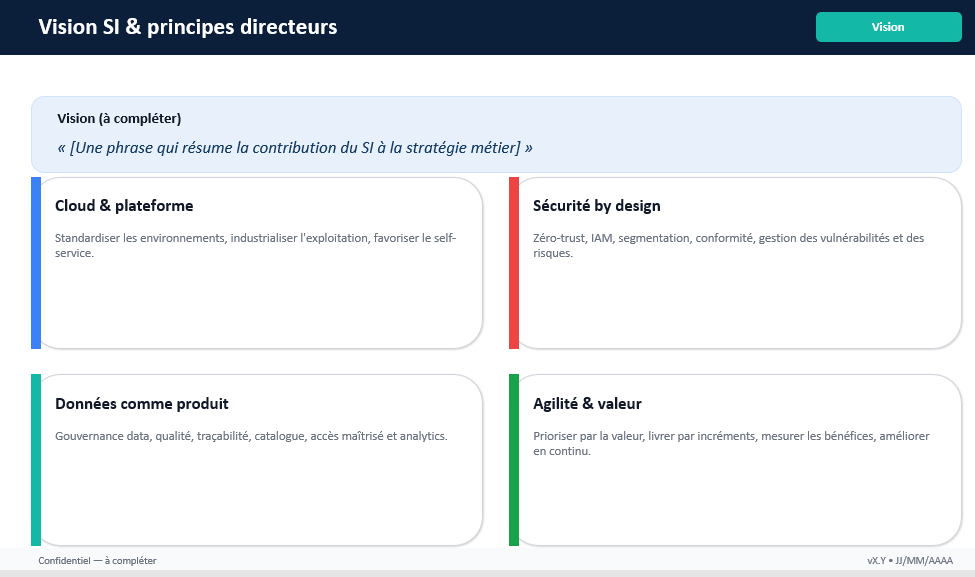Image resolution: width=975 pixels, height=577 pixels.
Task: Click empty space in the Agilité & valeur card
Action: (x=738, y=505)
